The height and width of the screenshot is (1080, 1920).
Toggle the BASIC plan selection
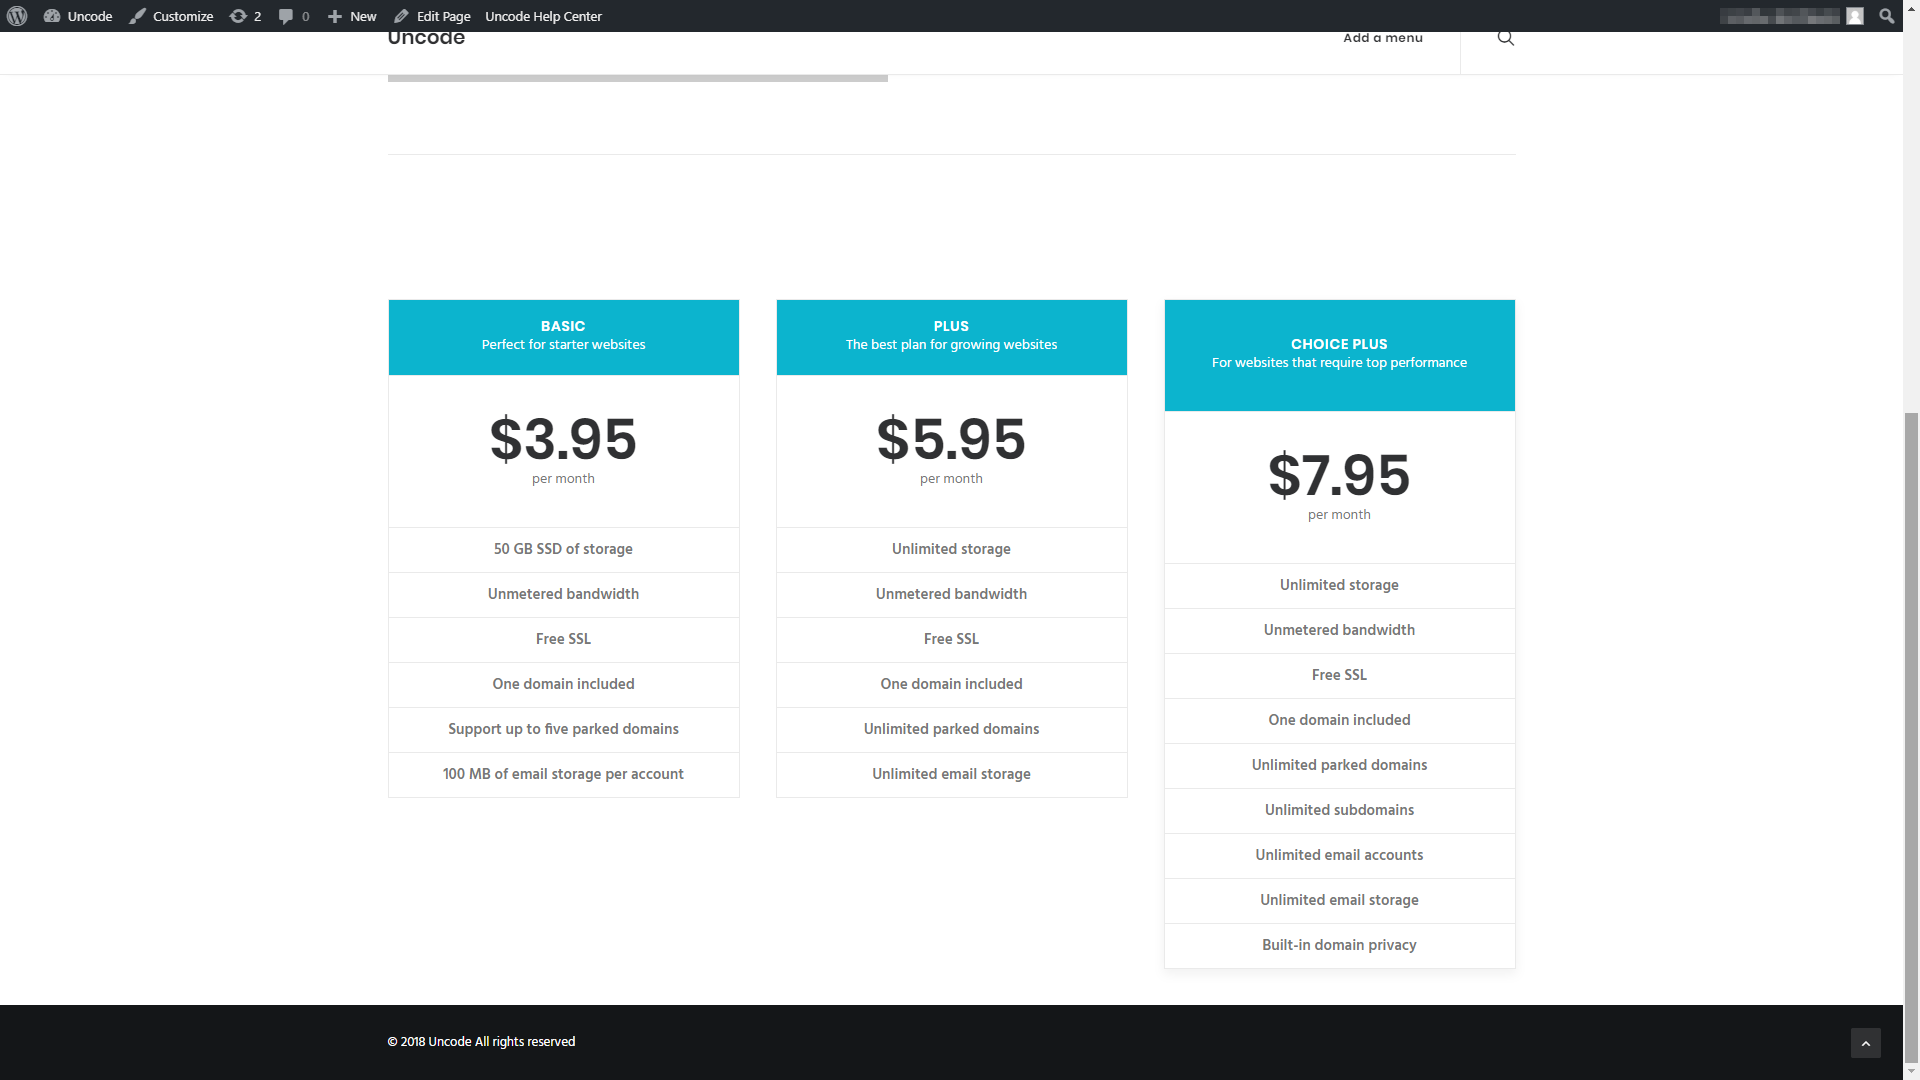[x=563, y=335]
